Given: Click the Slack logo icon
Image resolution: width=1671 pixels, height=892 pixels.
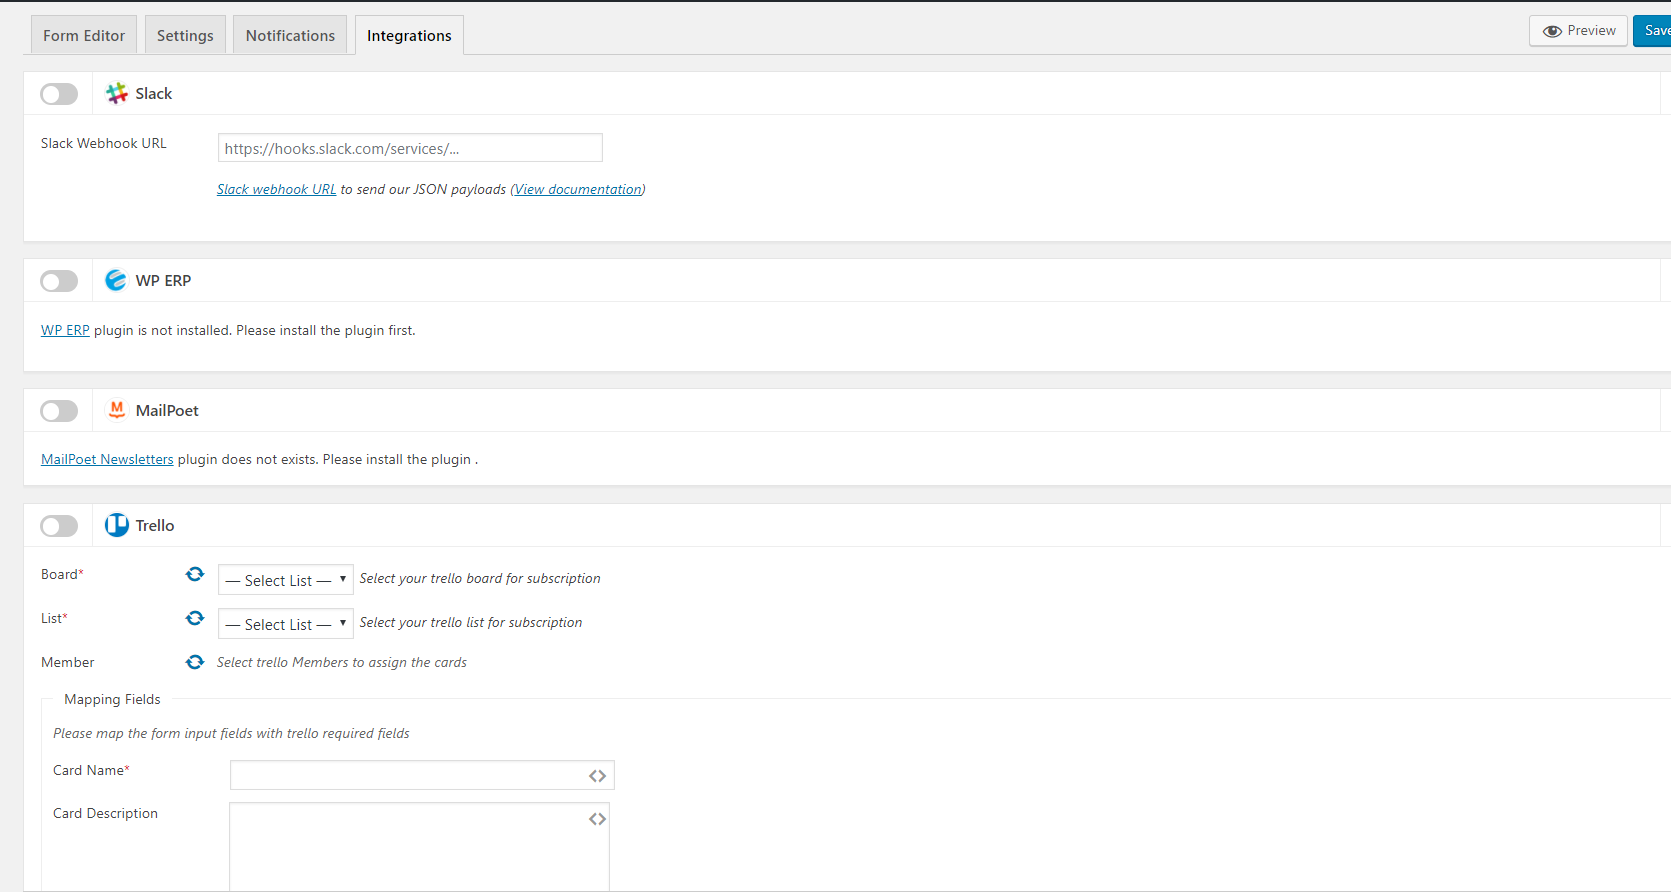Looking at the screenshot, I should click(x=117, y=93).
